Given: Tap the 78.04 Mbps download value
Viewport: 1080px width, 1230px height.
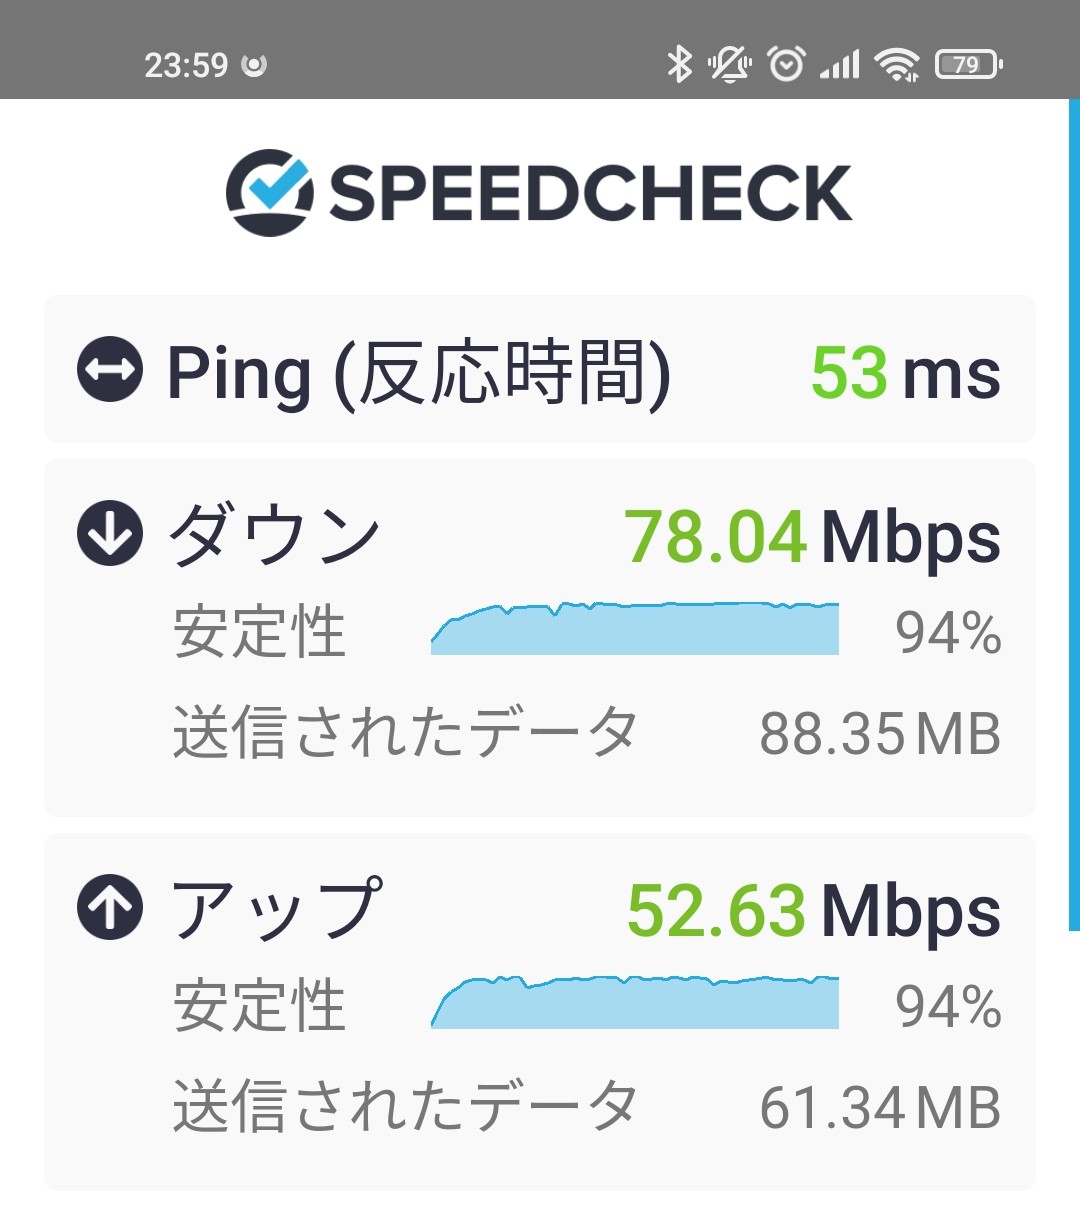Looking at the screenshot, I should (x=812, y=537).
